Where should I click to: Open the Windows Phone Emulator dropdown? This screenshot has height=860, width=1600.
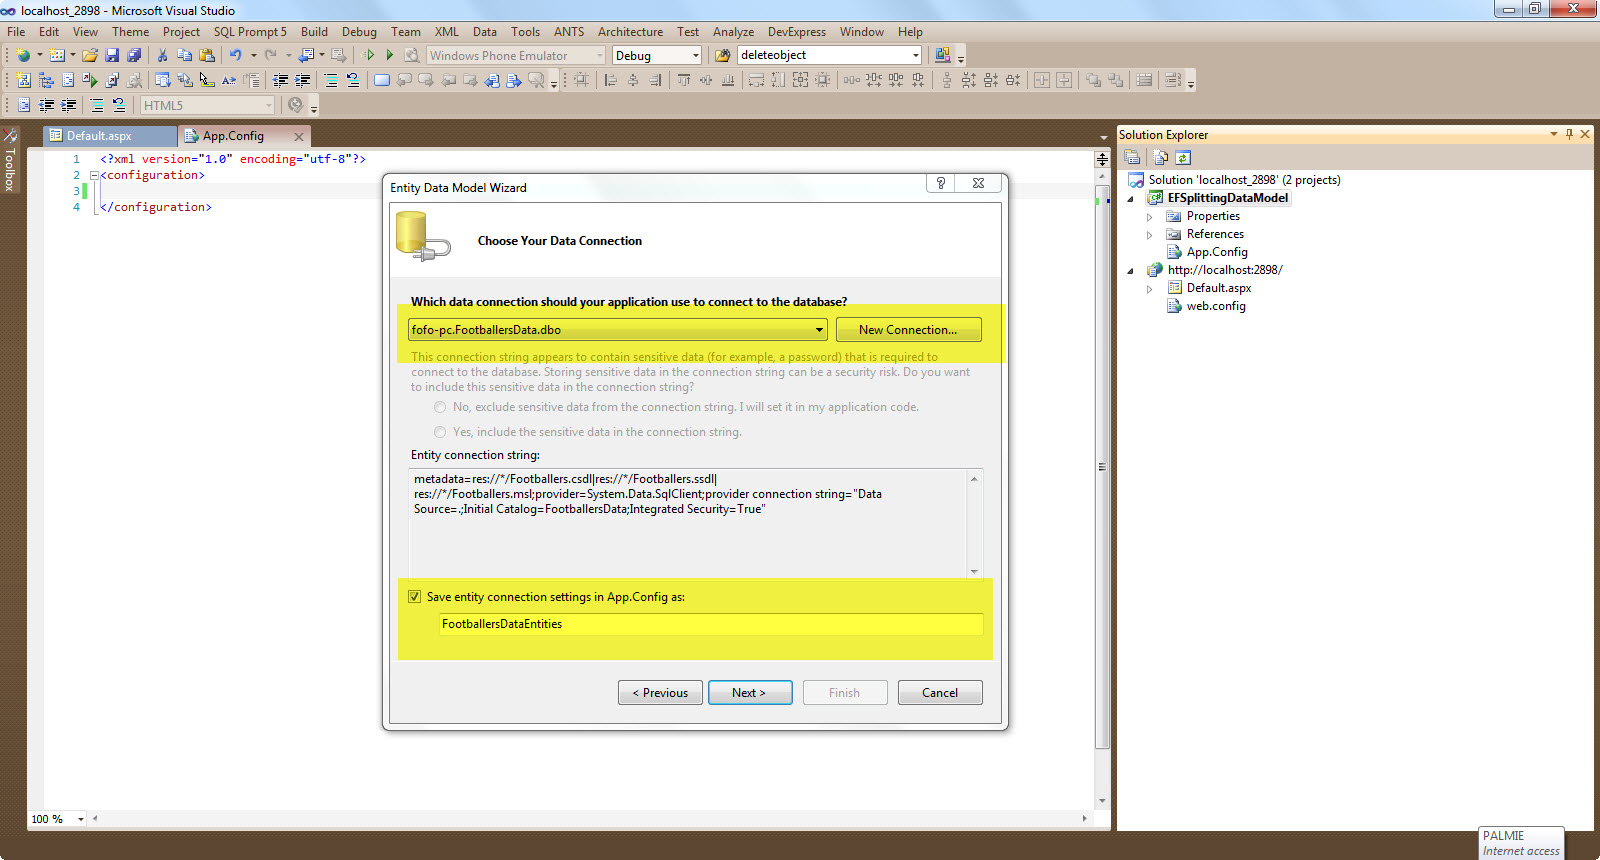click(x=516, y=55)
